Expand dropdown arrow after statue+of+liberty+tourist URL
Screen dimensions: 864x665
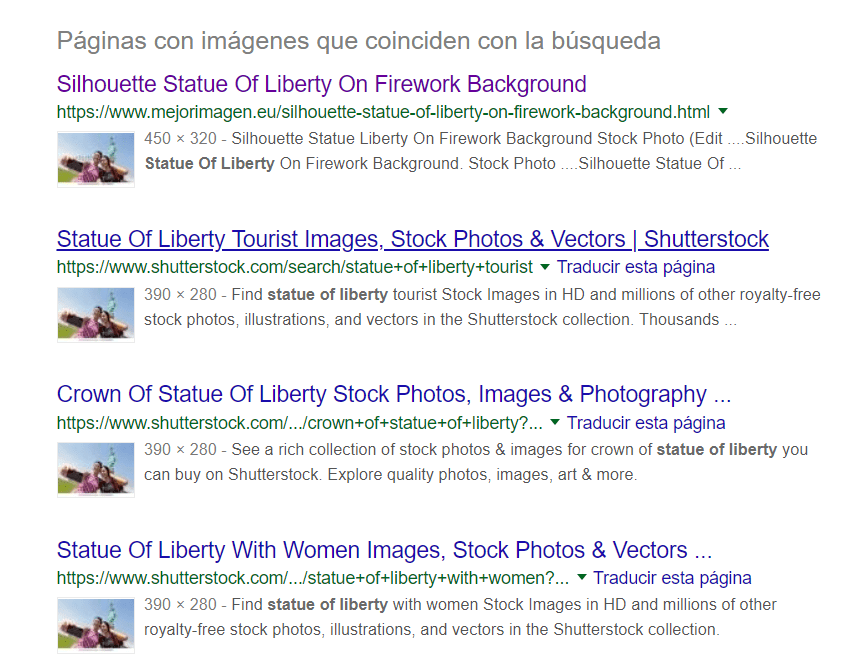coord(545,267)
